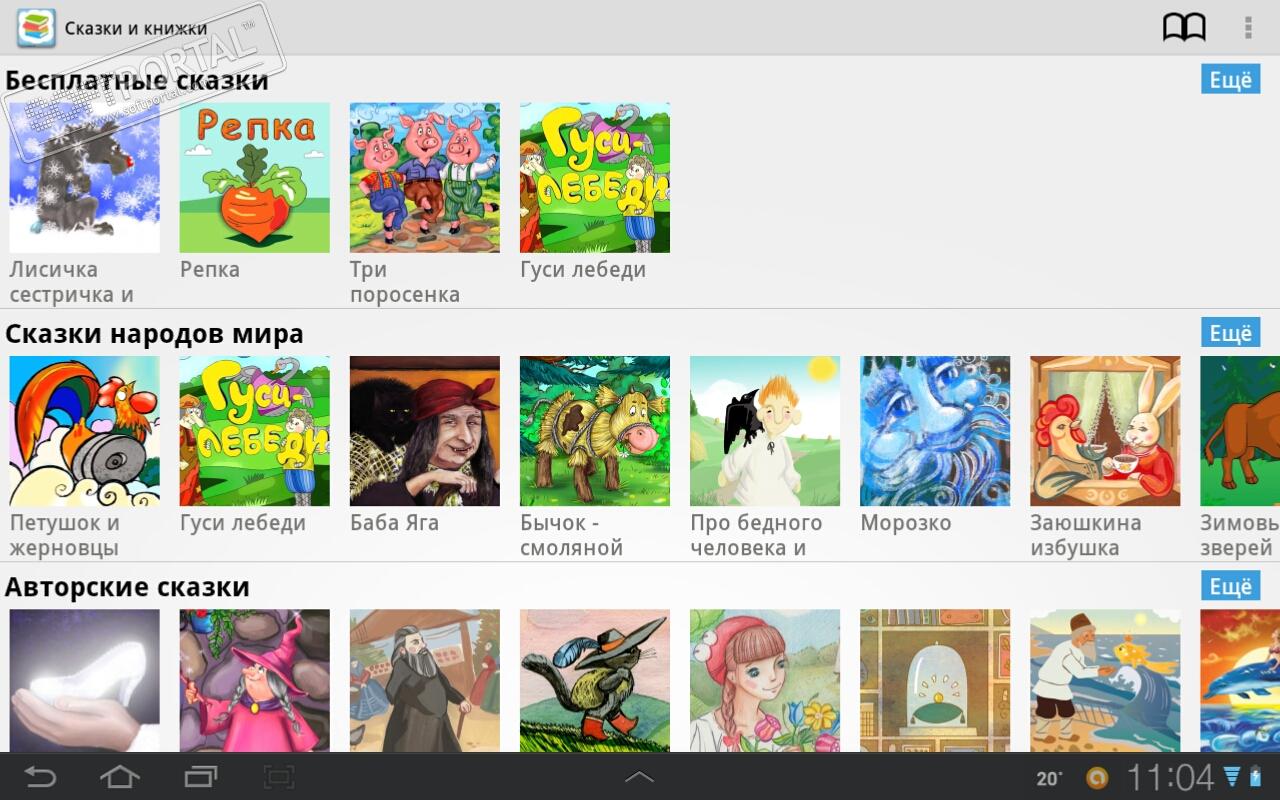Expand the up chevron in the navigation bar
The height and width of the screenshot is (800, 1280).
click(x=639, y=777)
